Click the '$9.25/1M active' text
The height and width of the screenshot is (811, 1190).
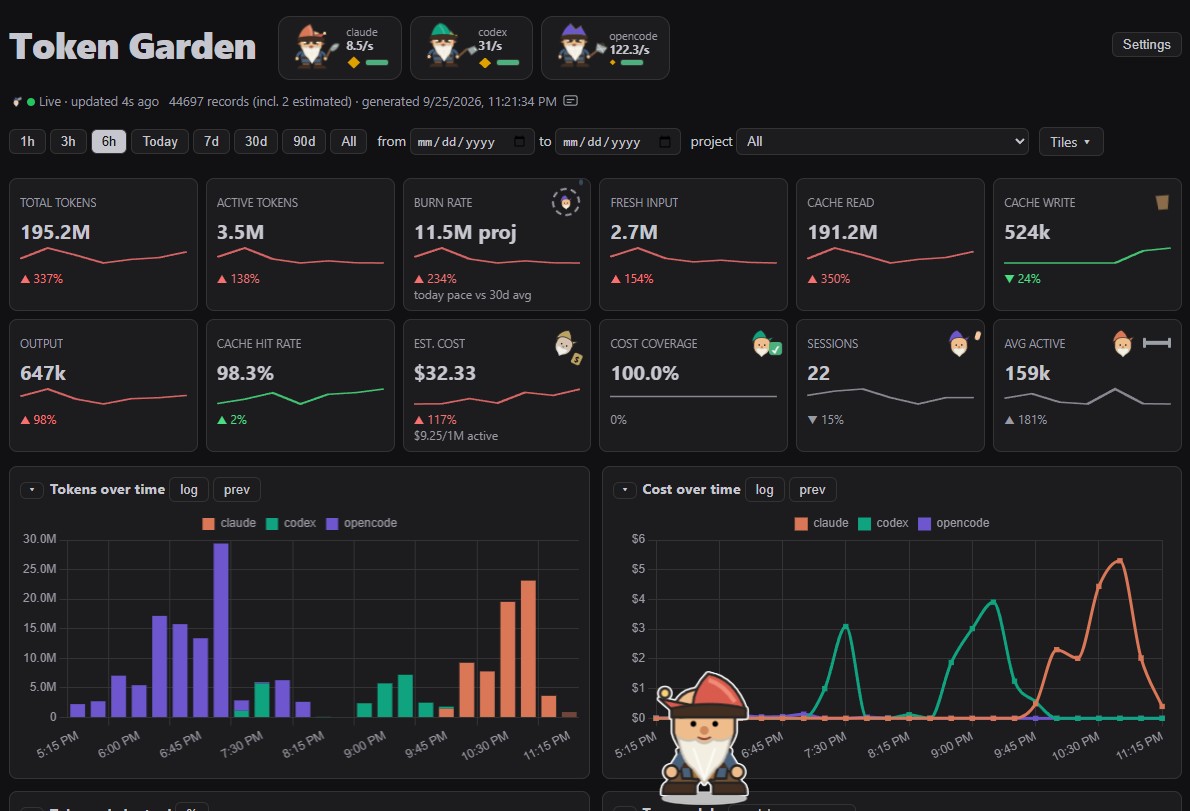click(x=456, y=436)
